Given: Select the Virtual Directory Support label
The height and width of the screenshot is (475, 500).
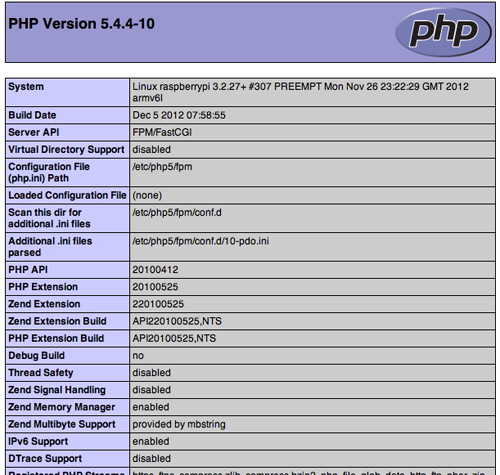Looking at the screenshot, I should (x=66, y=150).
